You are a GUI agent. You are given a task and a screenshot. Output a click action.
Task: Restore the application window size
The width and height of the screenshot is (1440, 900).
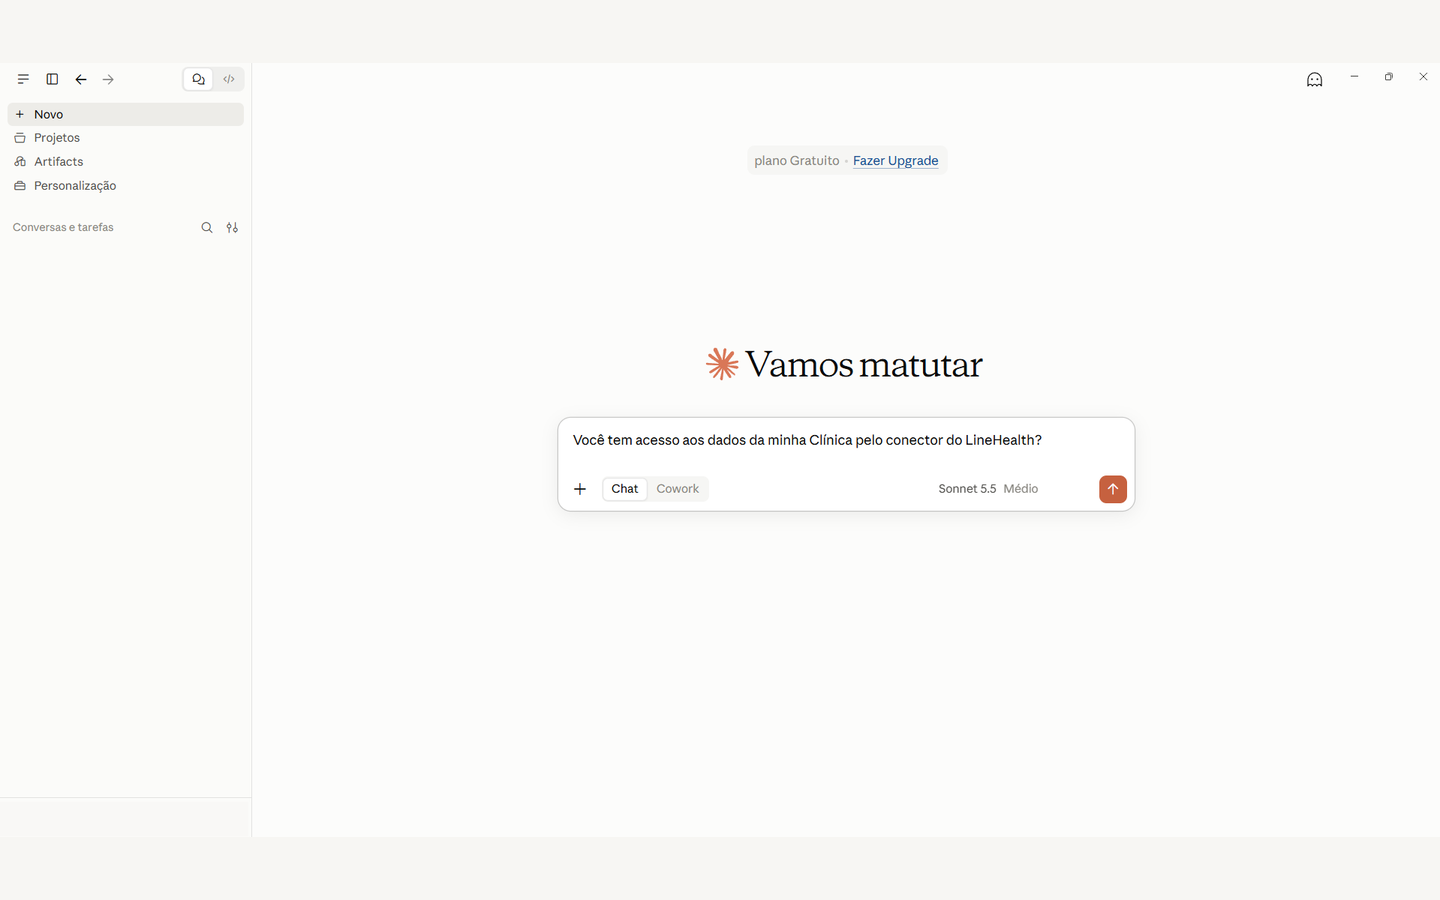1389,77
